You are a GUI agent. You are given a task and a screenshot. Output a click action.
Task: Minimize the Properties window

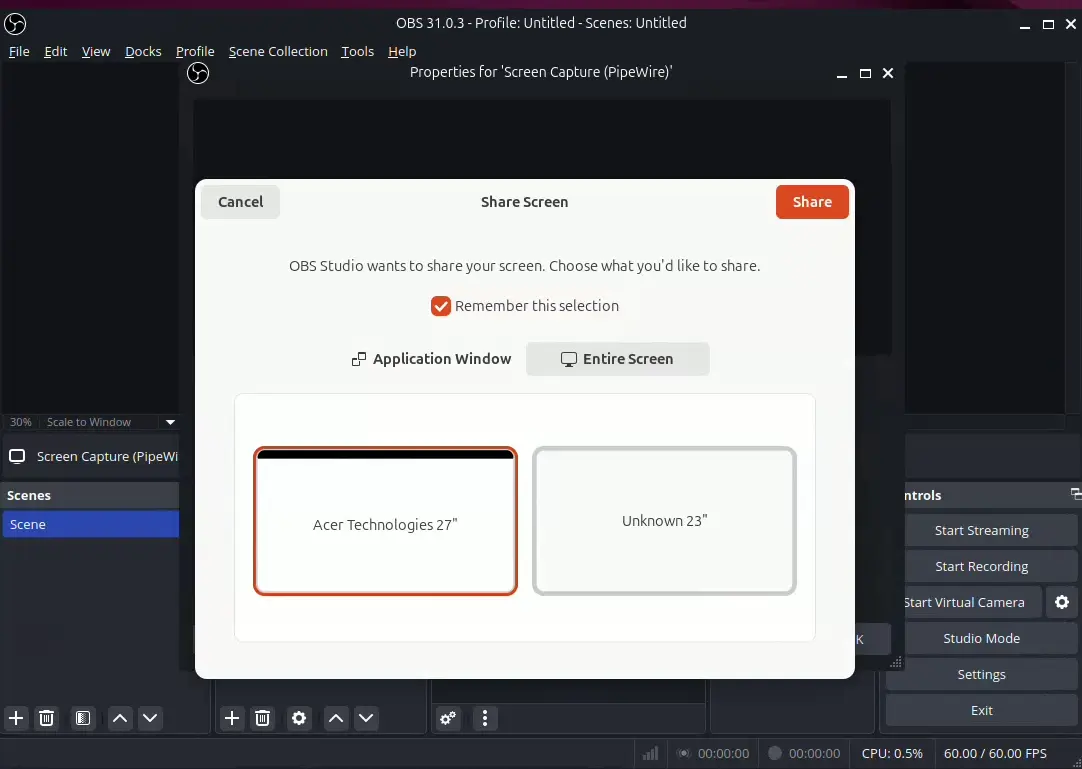coord(841,75)
